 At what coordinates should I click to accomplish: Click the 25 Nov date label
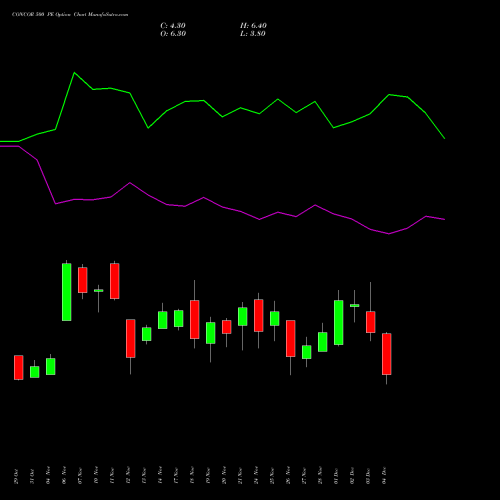pos(272,475)
